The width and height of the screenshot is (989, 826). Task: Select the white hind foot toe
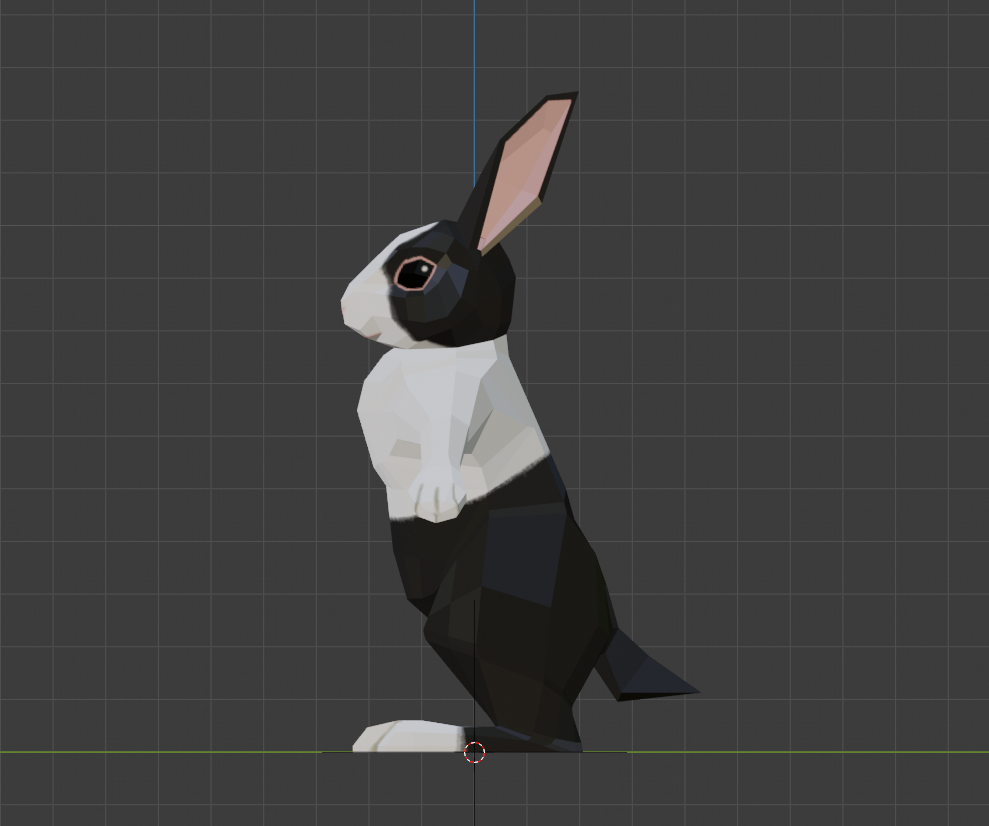click(395, 737)
